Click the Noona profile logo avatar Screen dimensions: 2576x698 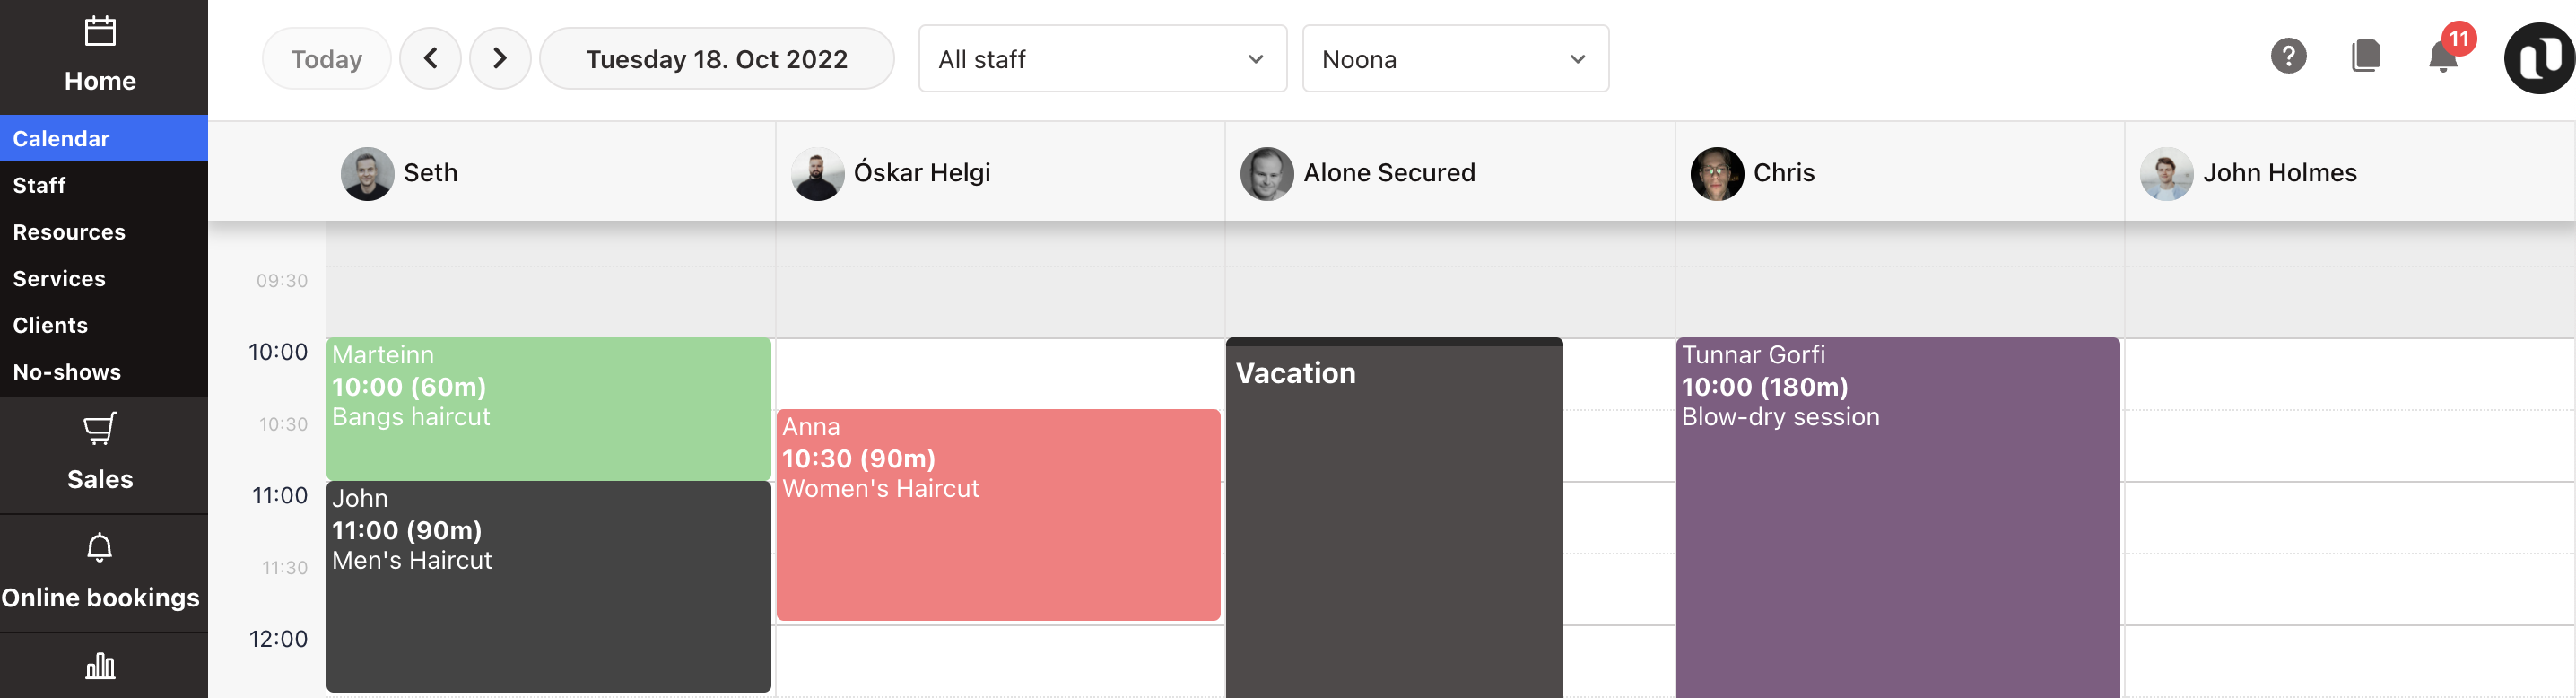pos(2539,59)
